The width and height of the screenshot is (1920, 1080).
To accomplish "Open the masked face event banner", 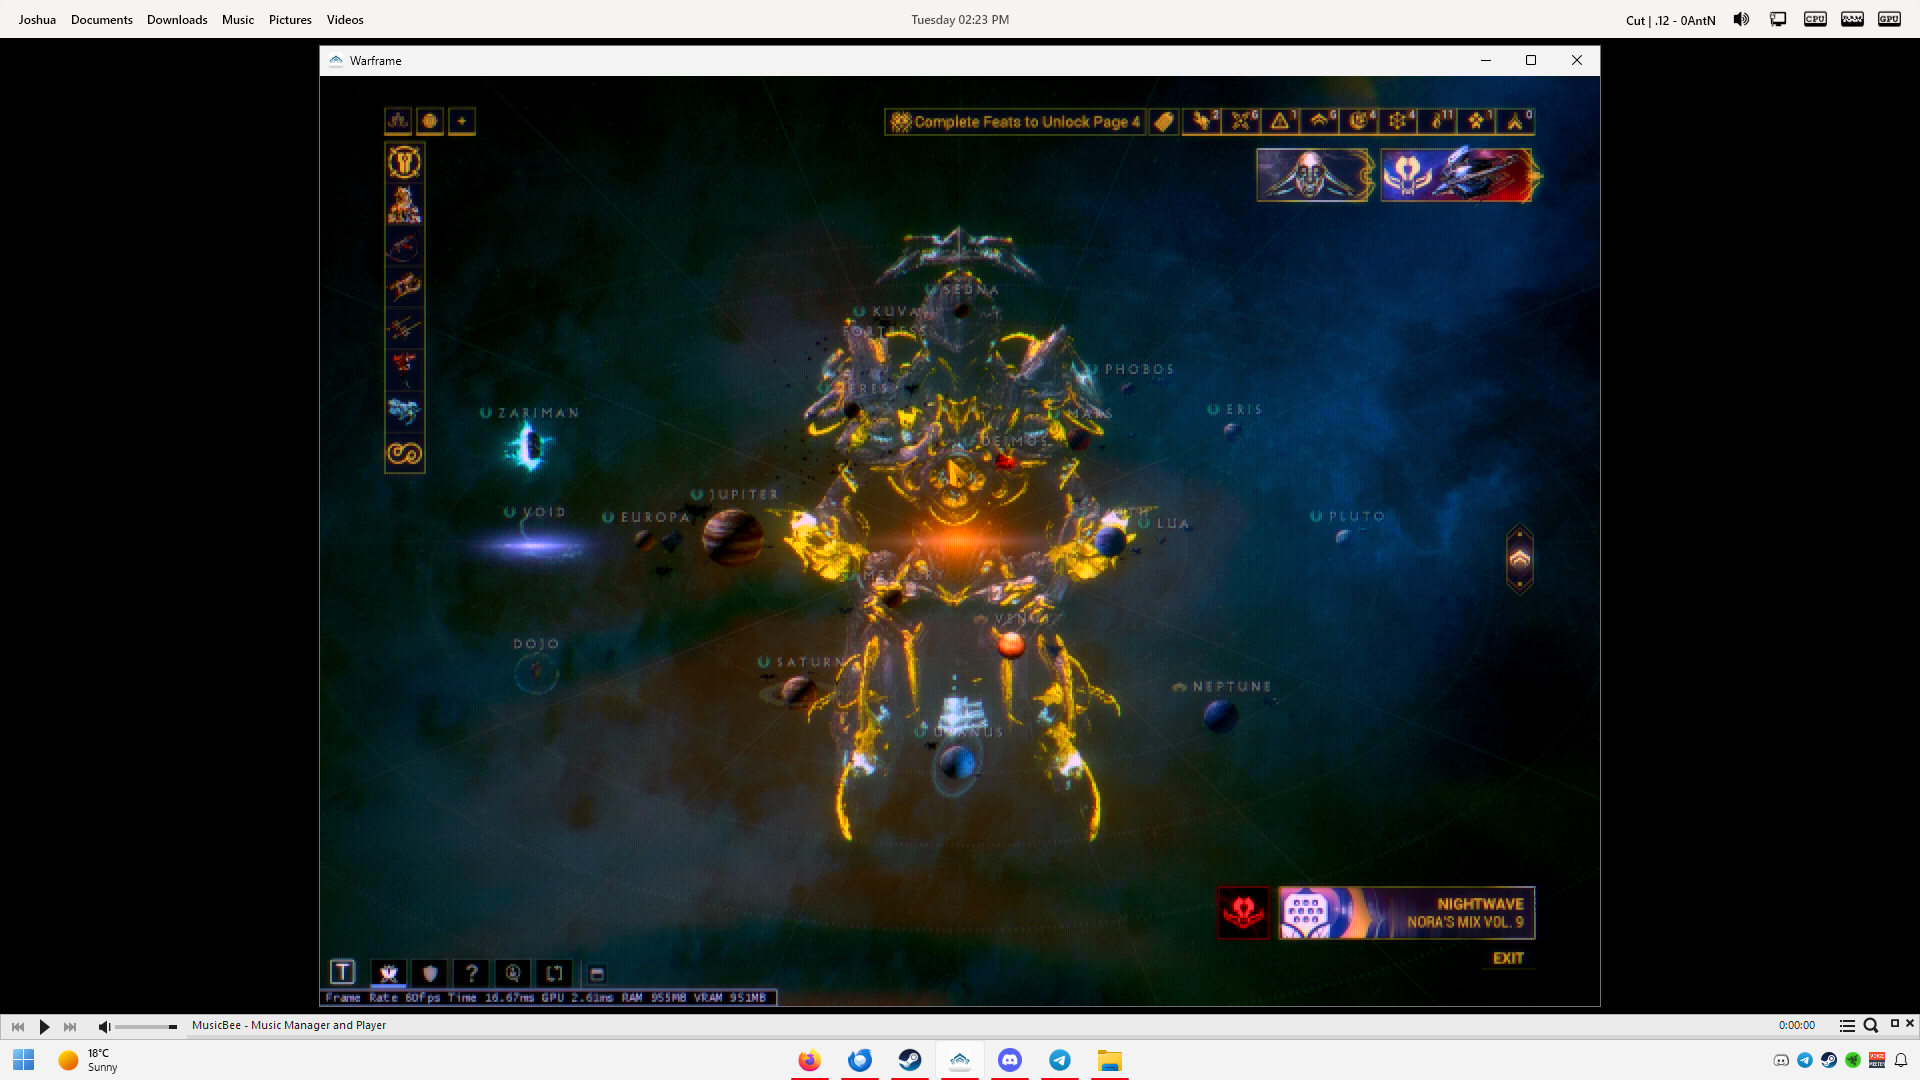I will click(x=1314, y=175).
